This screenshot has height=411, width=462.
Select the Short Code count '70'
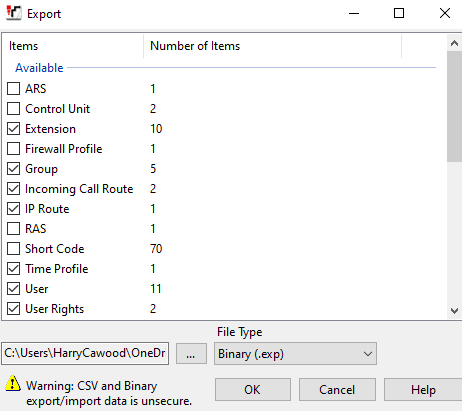[x=156, y=249]
